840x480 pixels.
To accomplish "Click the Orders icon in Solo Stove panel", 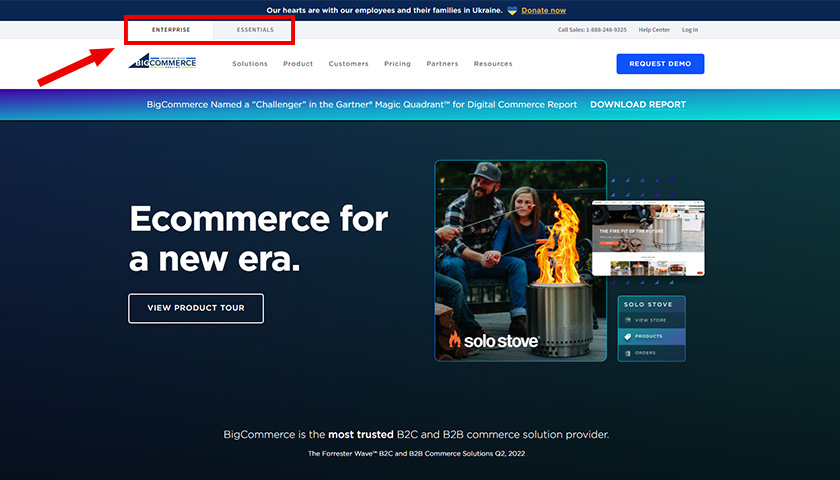I will 628,353.
